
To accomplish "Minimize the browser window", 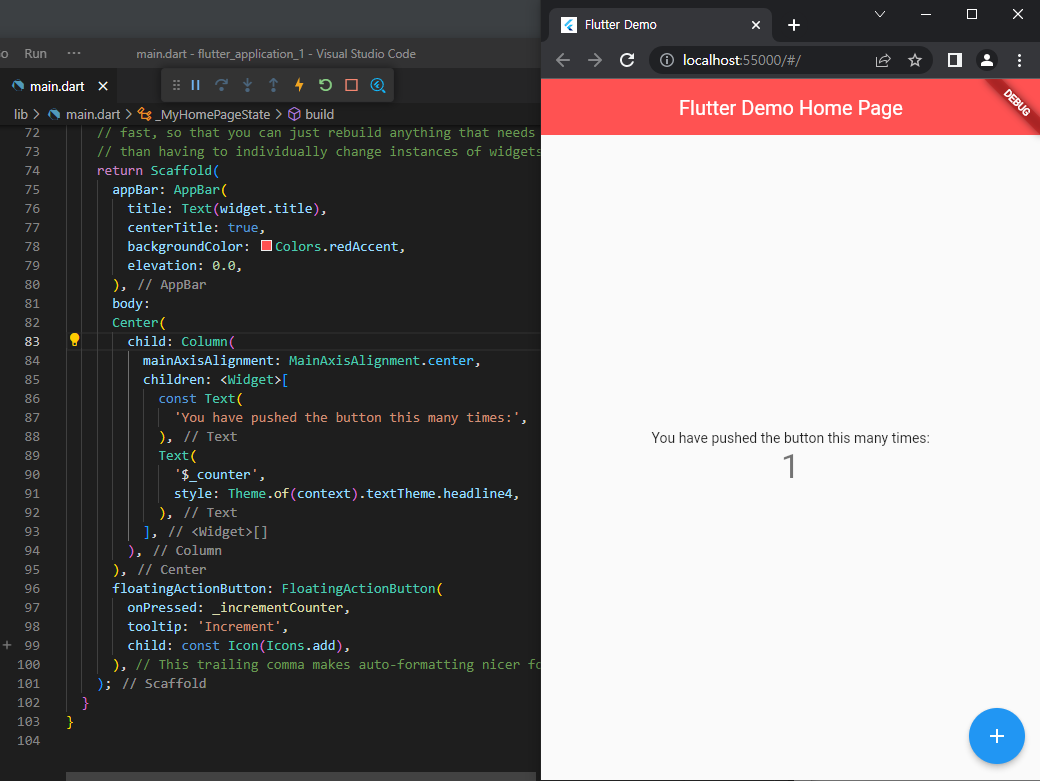I will point(926,14).
